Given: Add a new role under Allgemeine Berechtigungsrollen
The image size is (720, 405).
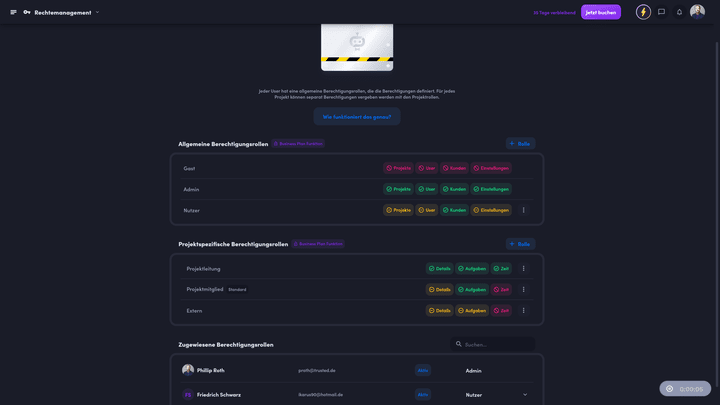Looking at the screenshot, I should coord(520,144).
